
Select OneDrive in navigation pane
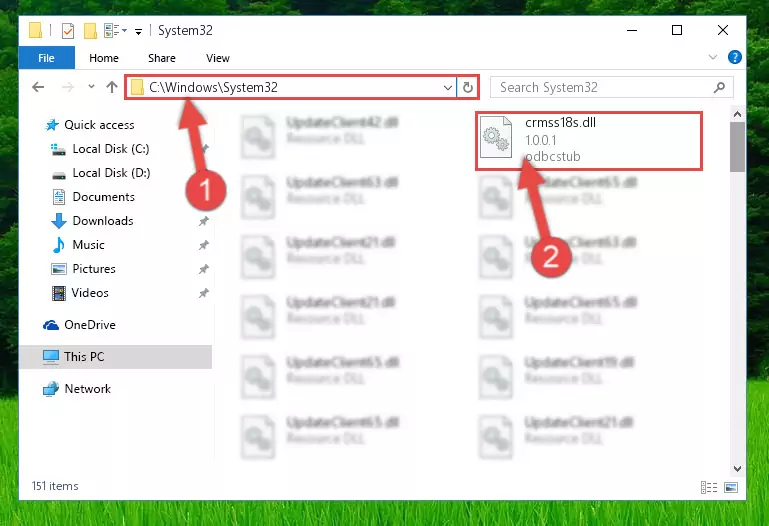[90, 325]
